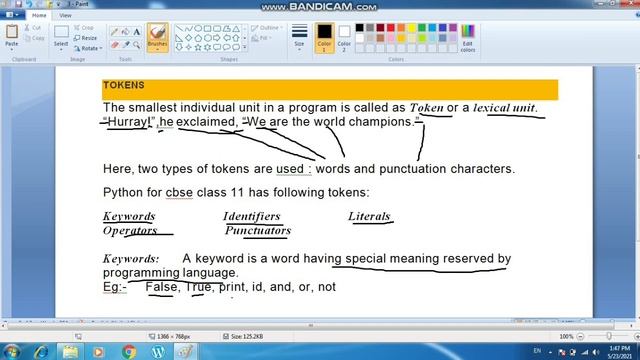Click the Copy button
The height and width of the screenshot is (360, 640).
(34, 38)
